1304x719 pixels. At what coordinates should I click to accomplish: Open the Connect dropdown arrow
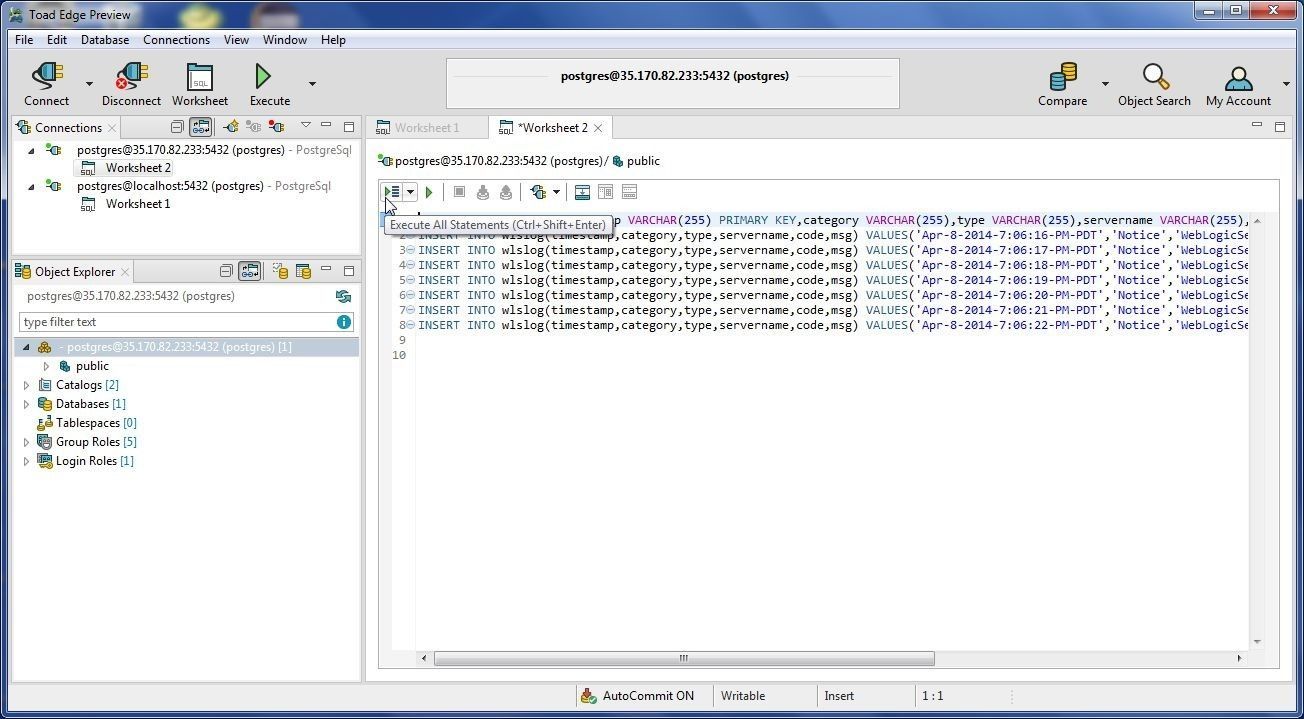(89, 84)
